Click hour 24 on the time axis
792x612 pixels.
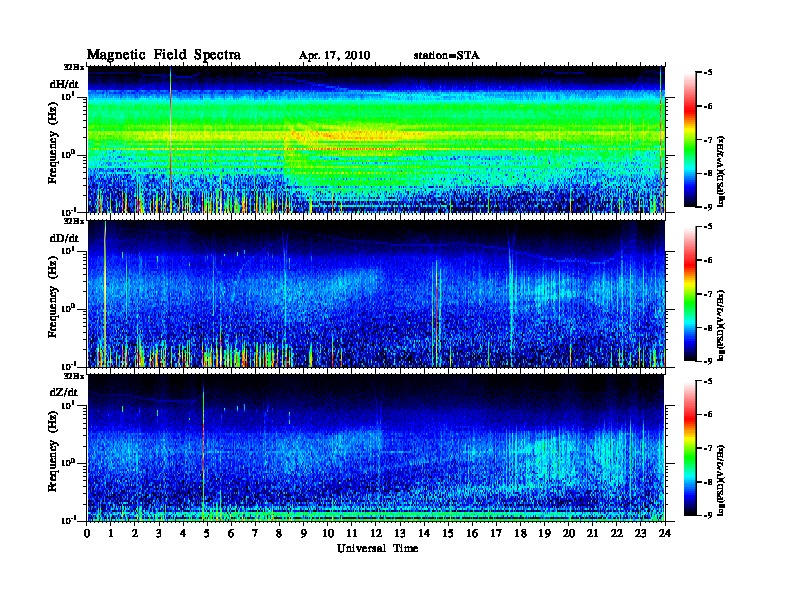point(665,534)
